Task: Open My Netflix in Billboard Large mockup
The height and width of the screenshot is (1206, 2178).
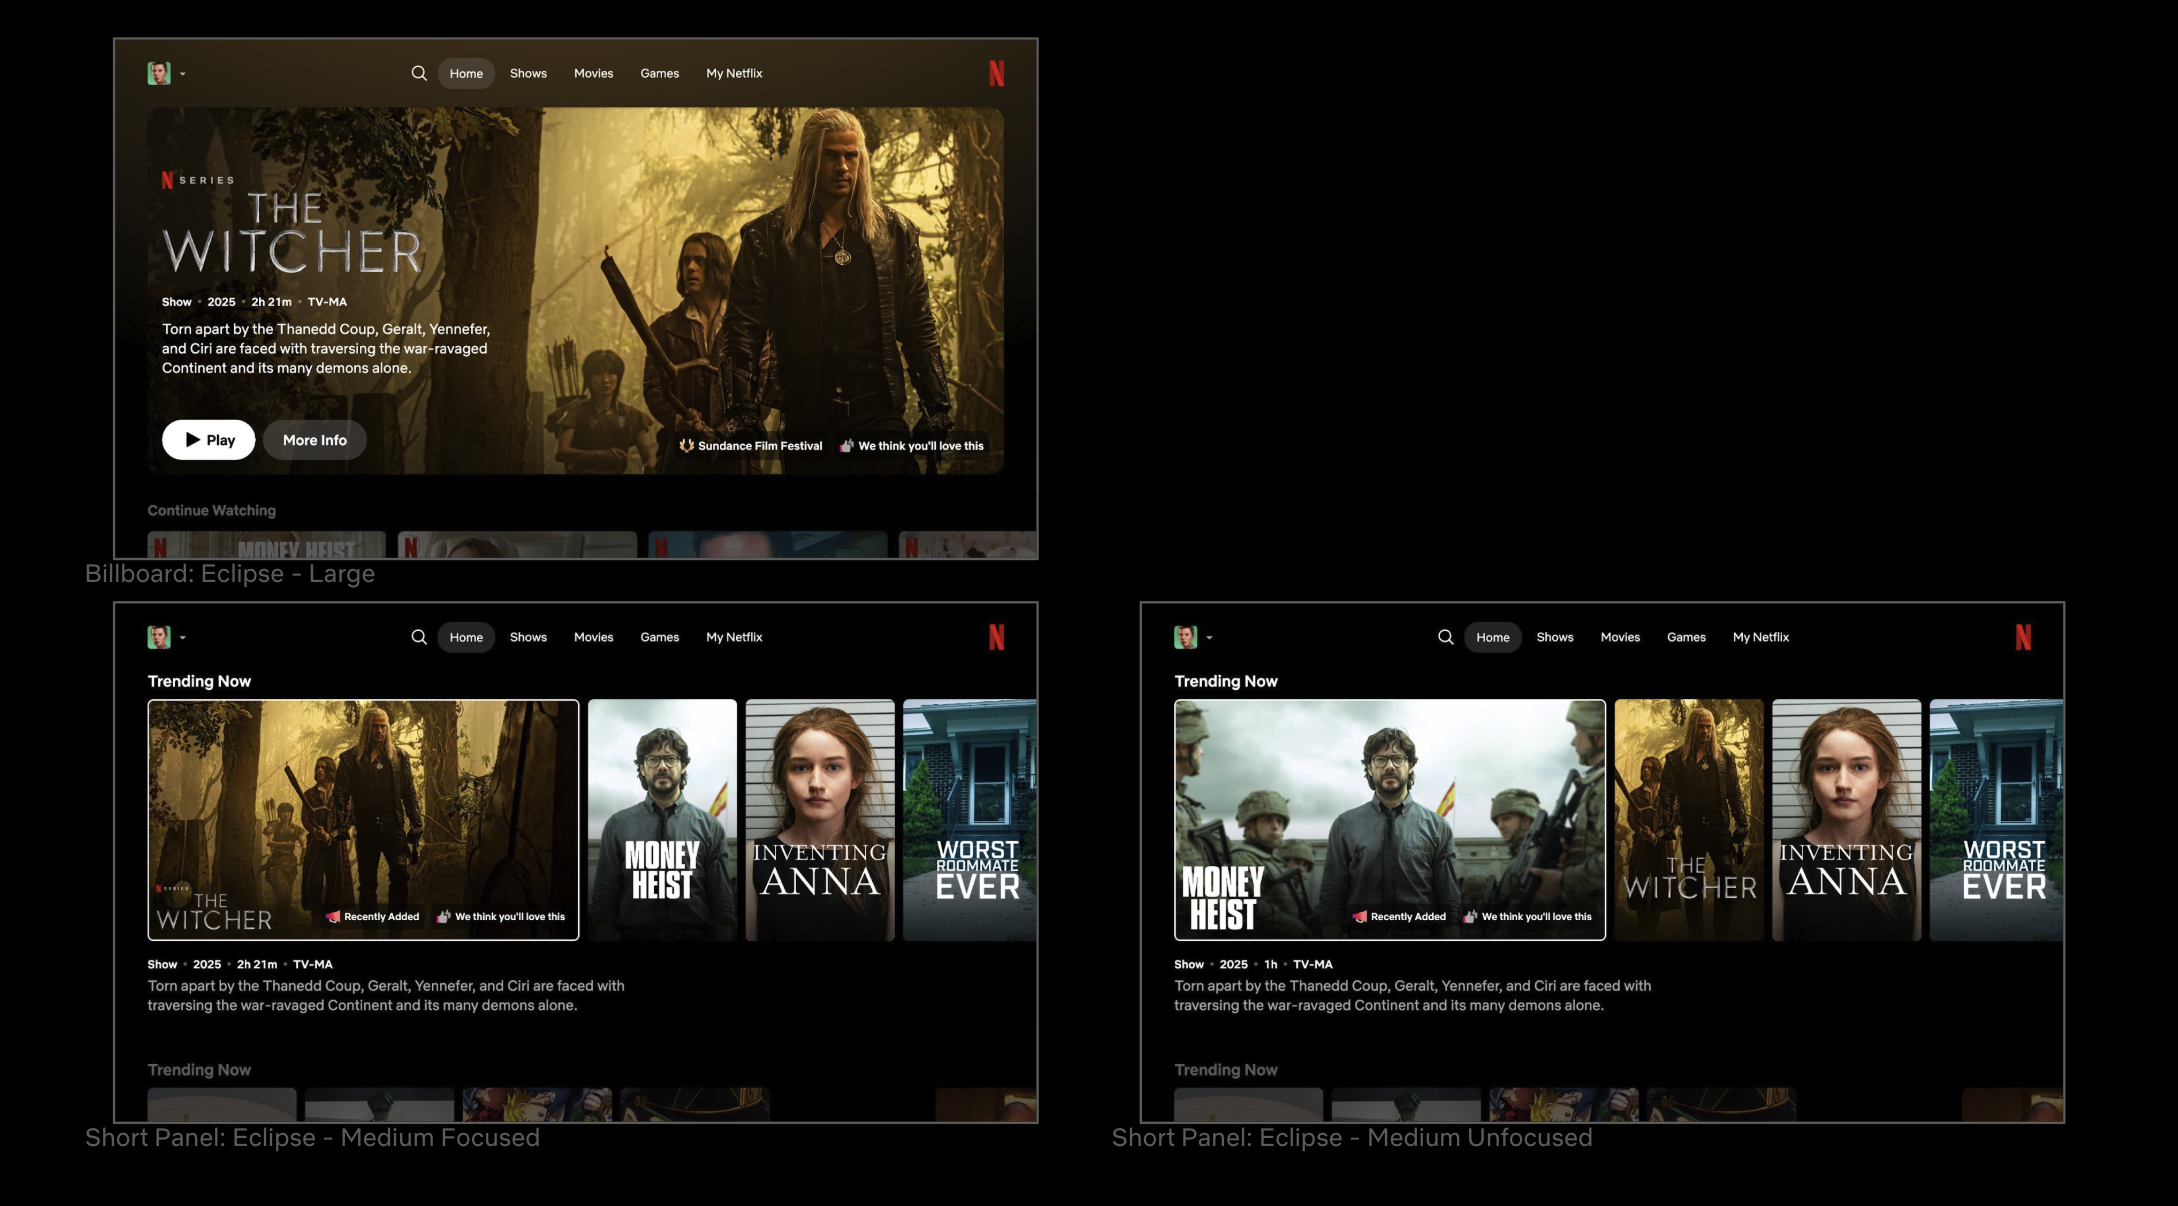Action: pyautogui.click(x=734, y=73)
